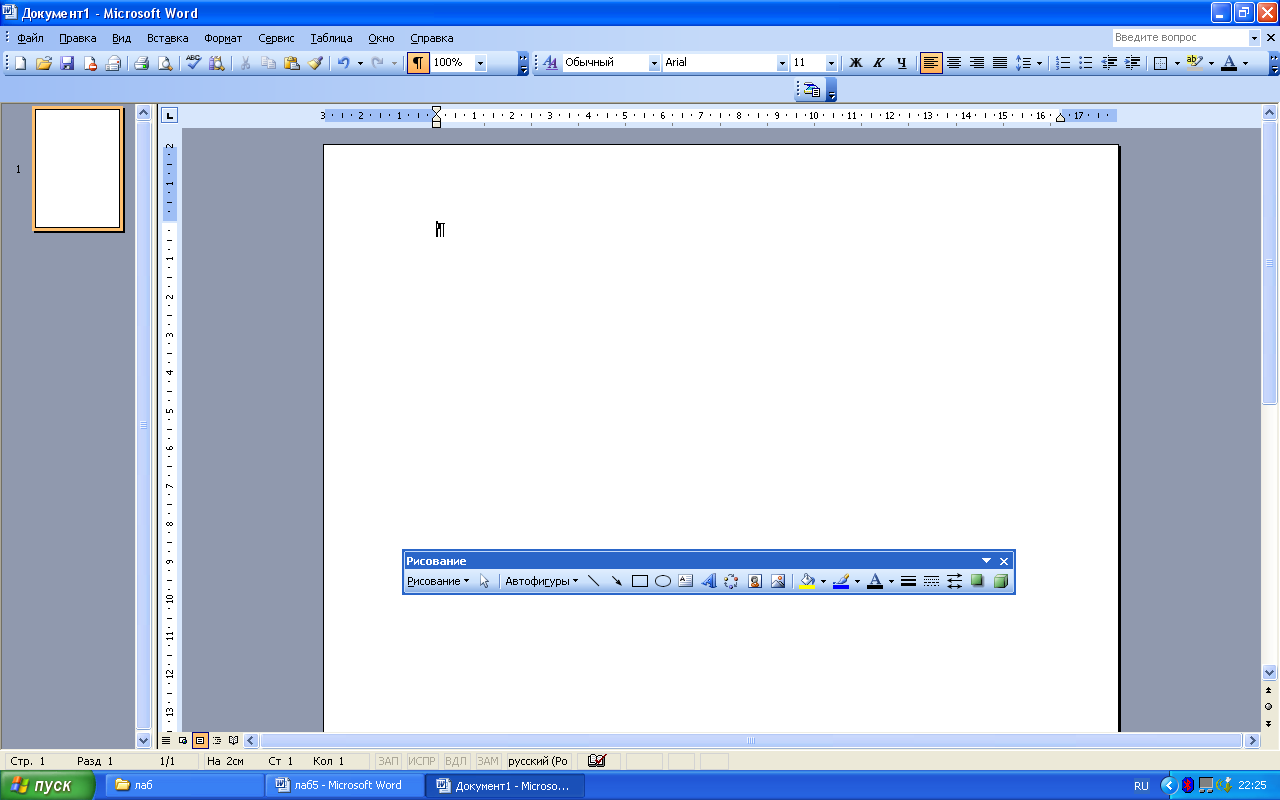
Task: Insert WordArt from the Drawing toolbar
Action: (x=709, y=581)
